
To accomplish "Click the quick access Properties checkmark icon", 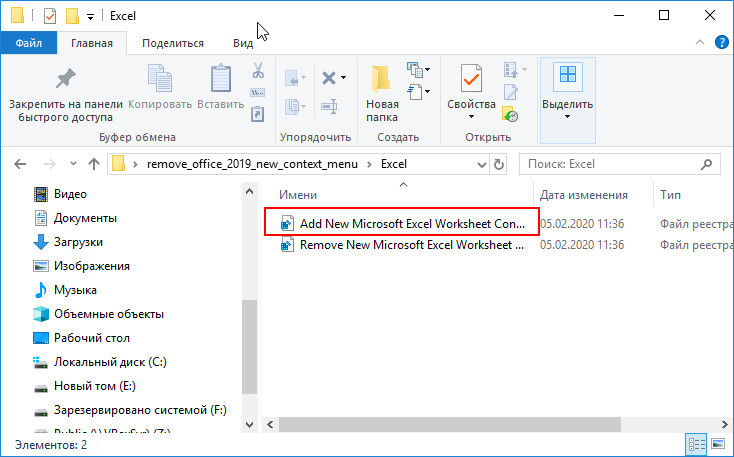I will coord(50,16).
